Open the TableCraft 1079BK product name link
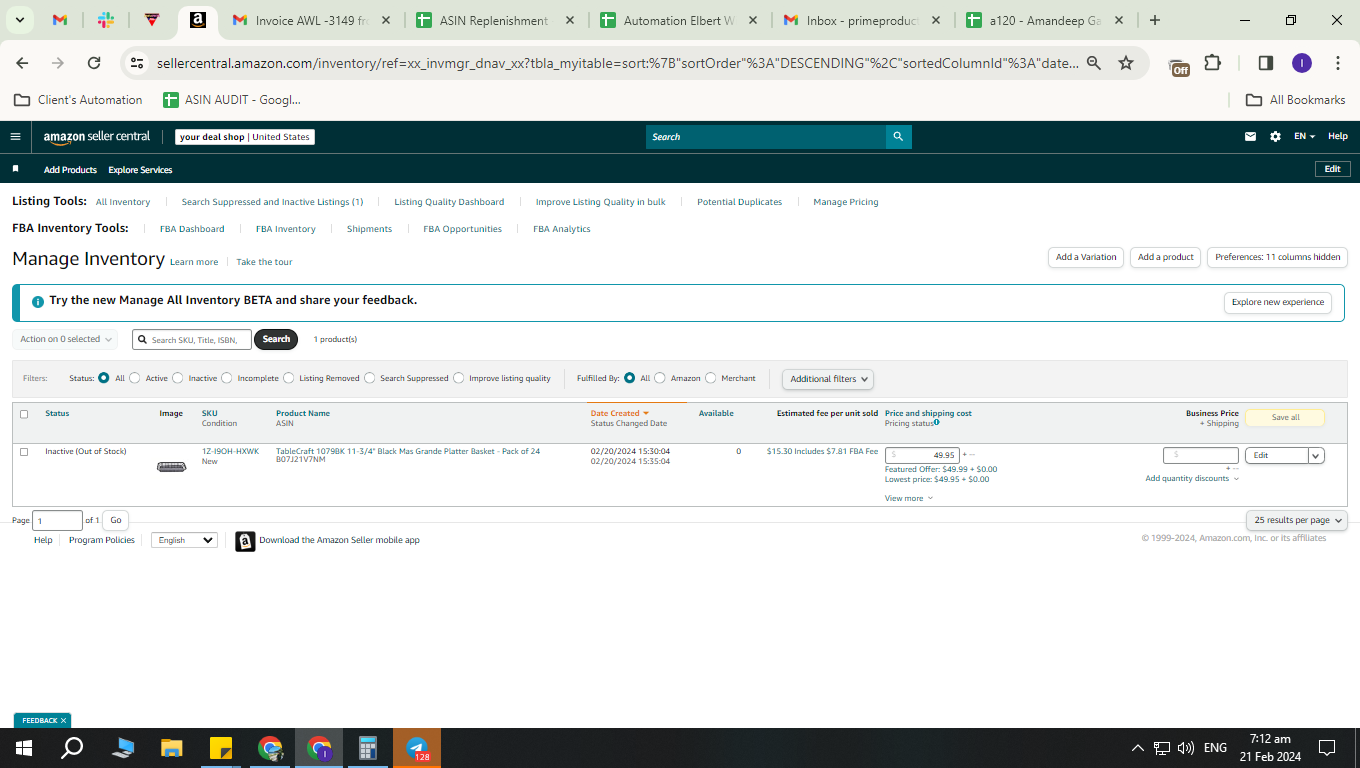Image resolution: width=1360 pixels, height=768 pixels. [408, 451]
